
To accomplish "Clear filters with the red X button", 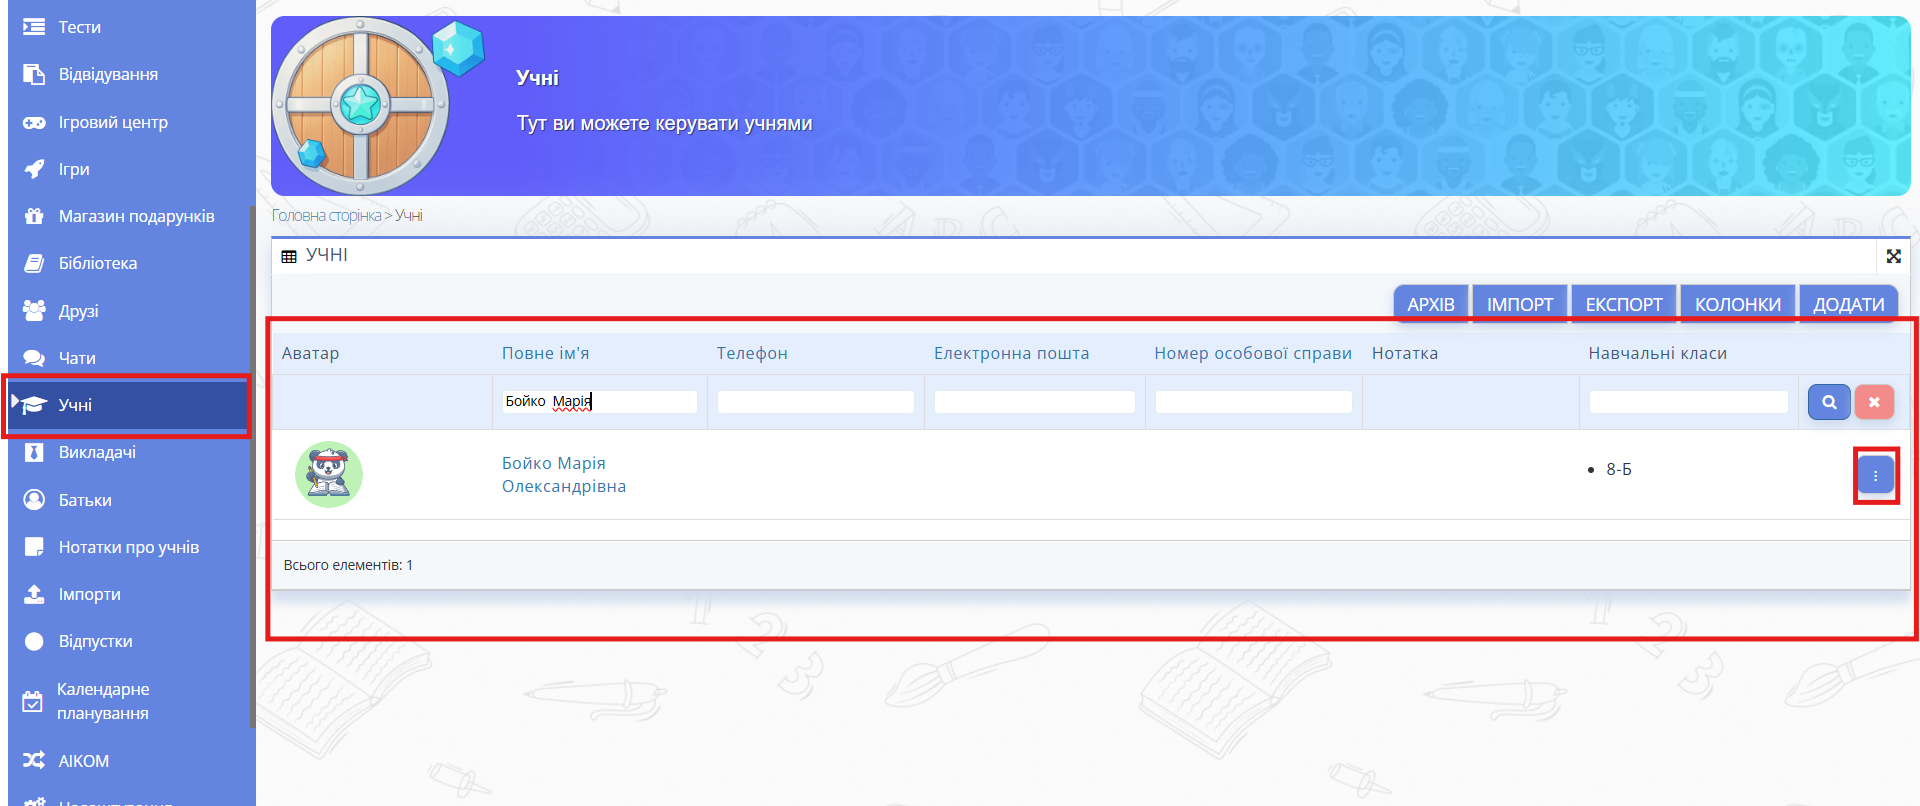I will (1874, 402).
